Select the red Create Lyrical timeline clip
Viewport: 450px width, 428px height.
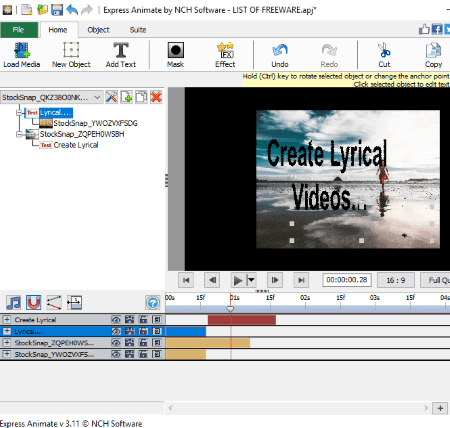(x=242, y=320)
